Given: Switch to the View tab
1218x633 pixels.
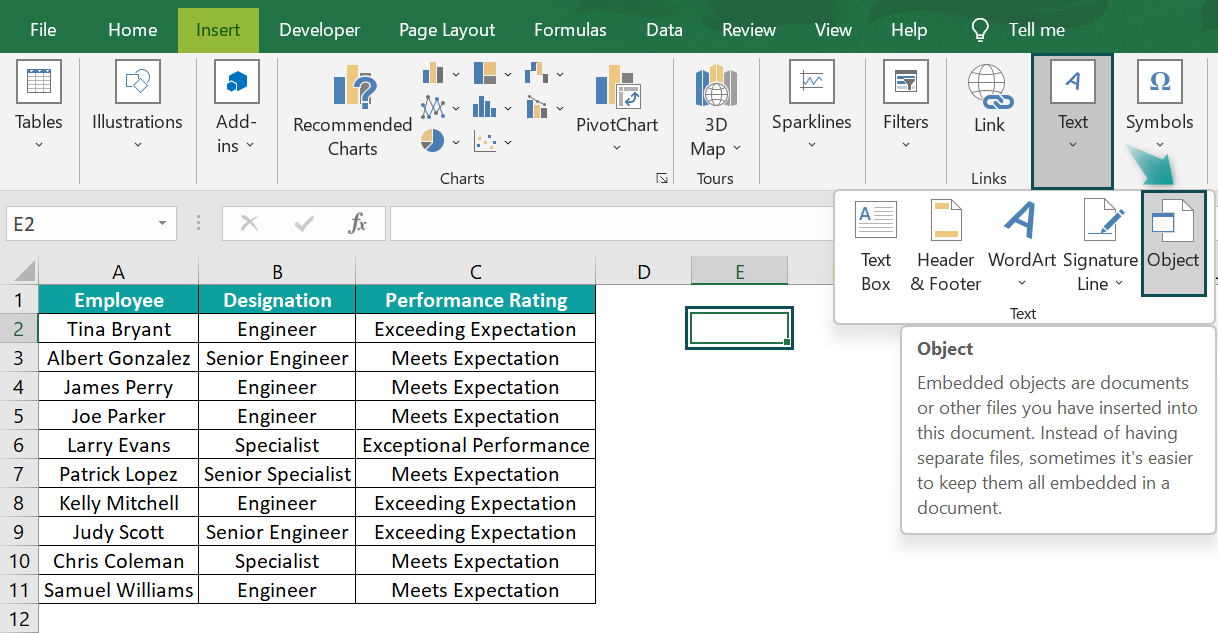Looking at the screenshot, I should point(833,29).
